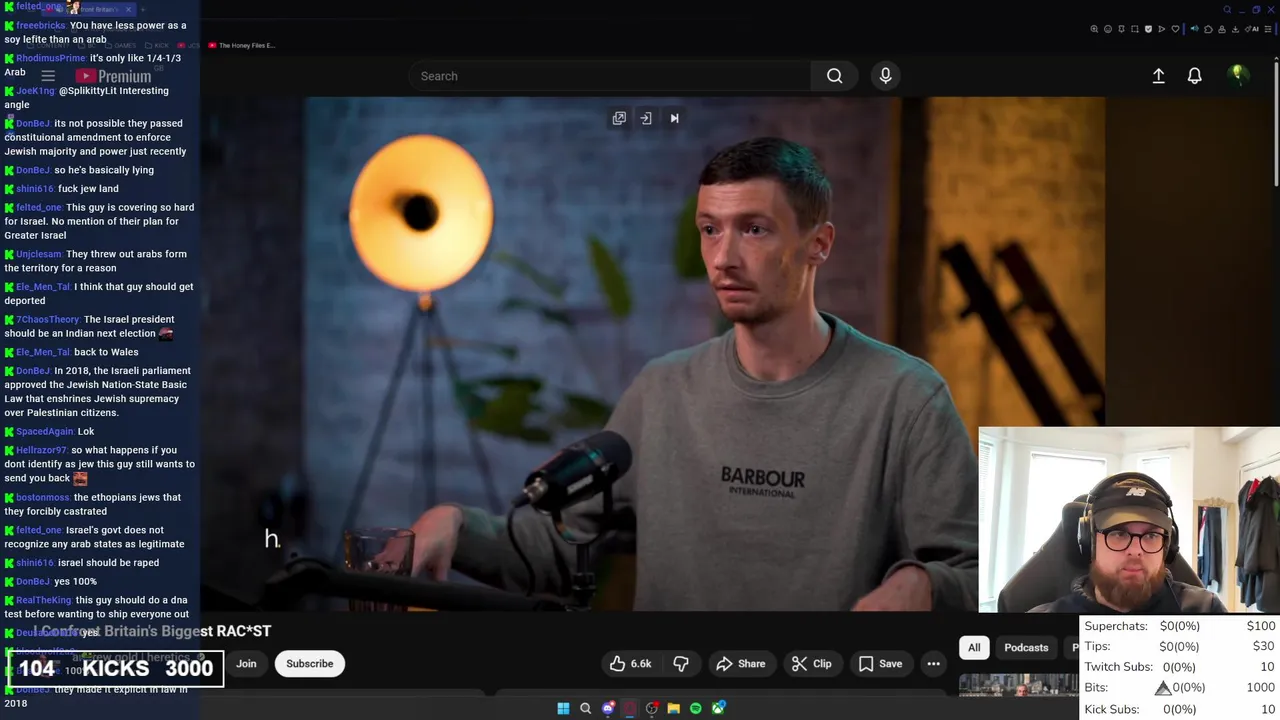Open Windows taskbar search
The image size is (1280, 720).
coord(586,708)
